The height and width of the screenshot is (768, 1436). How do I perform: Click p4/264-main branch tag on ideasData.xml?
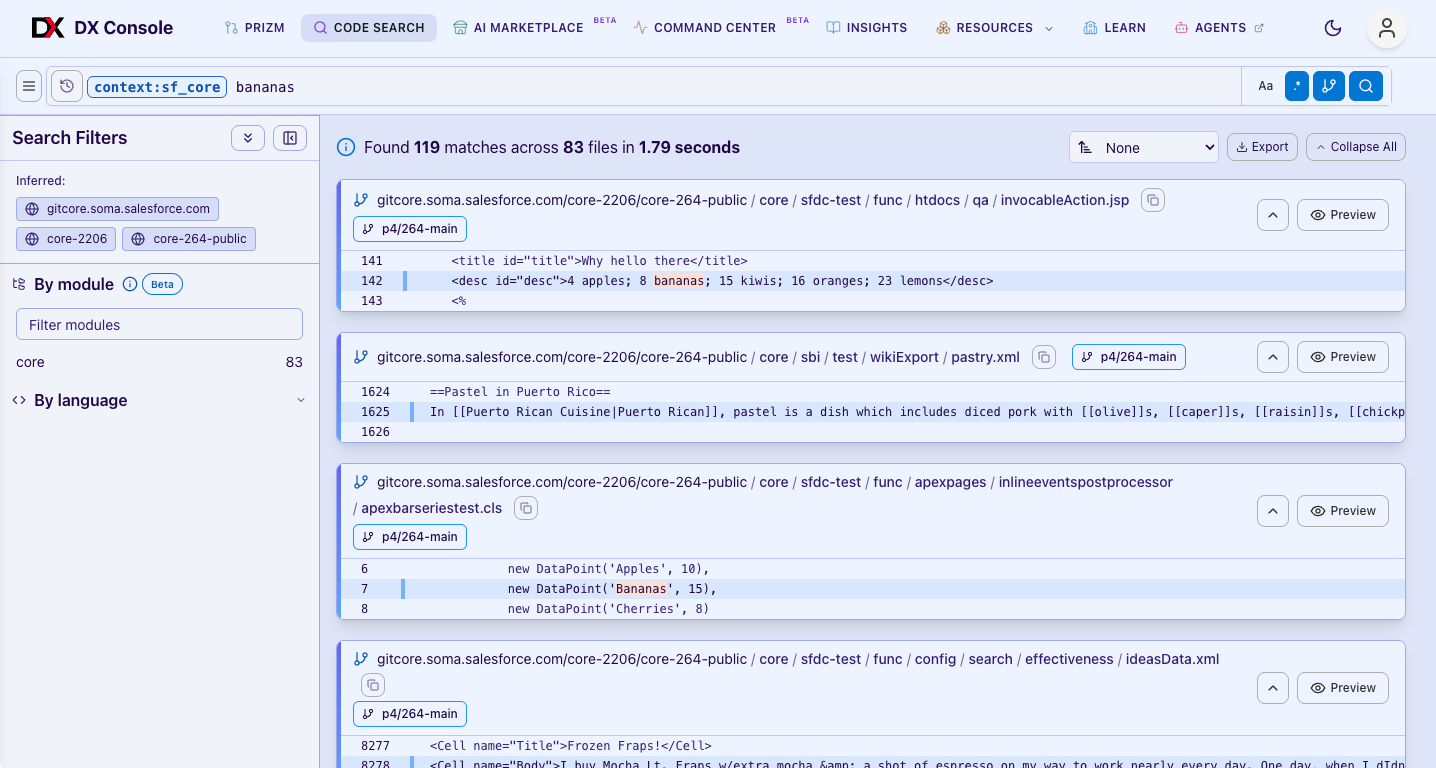click(410, 714)
